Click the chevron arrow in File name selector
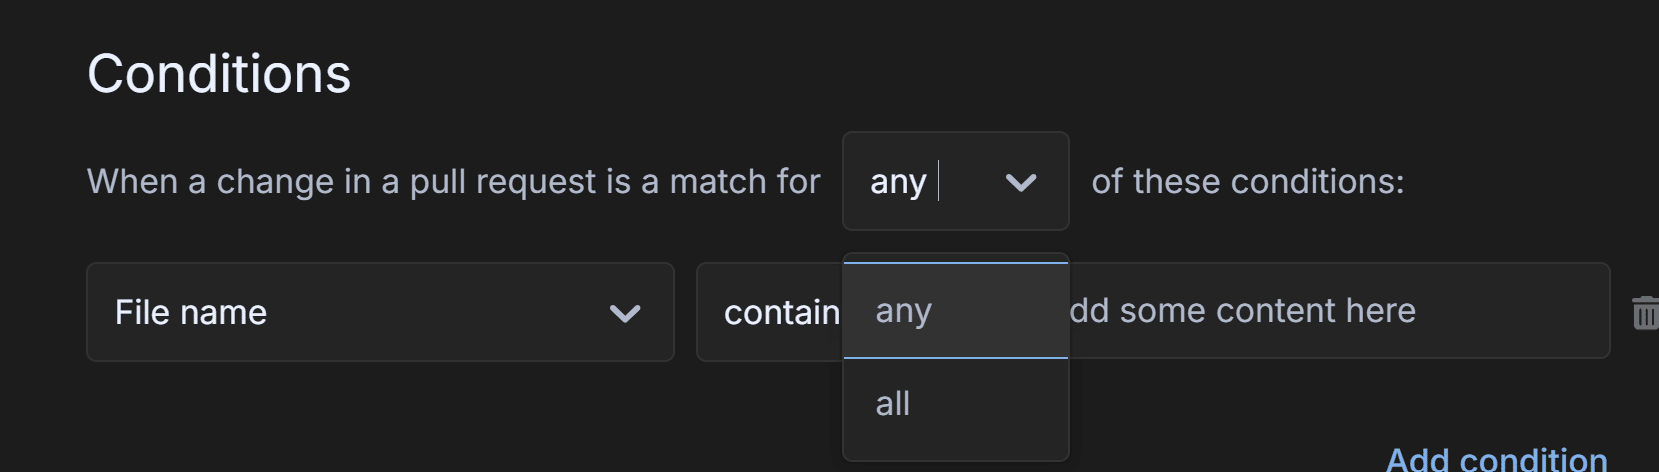This screenshot has height=472, width=1659. [x=625, y=313]
